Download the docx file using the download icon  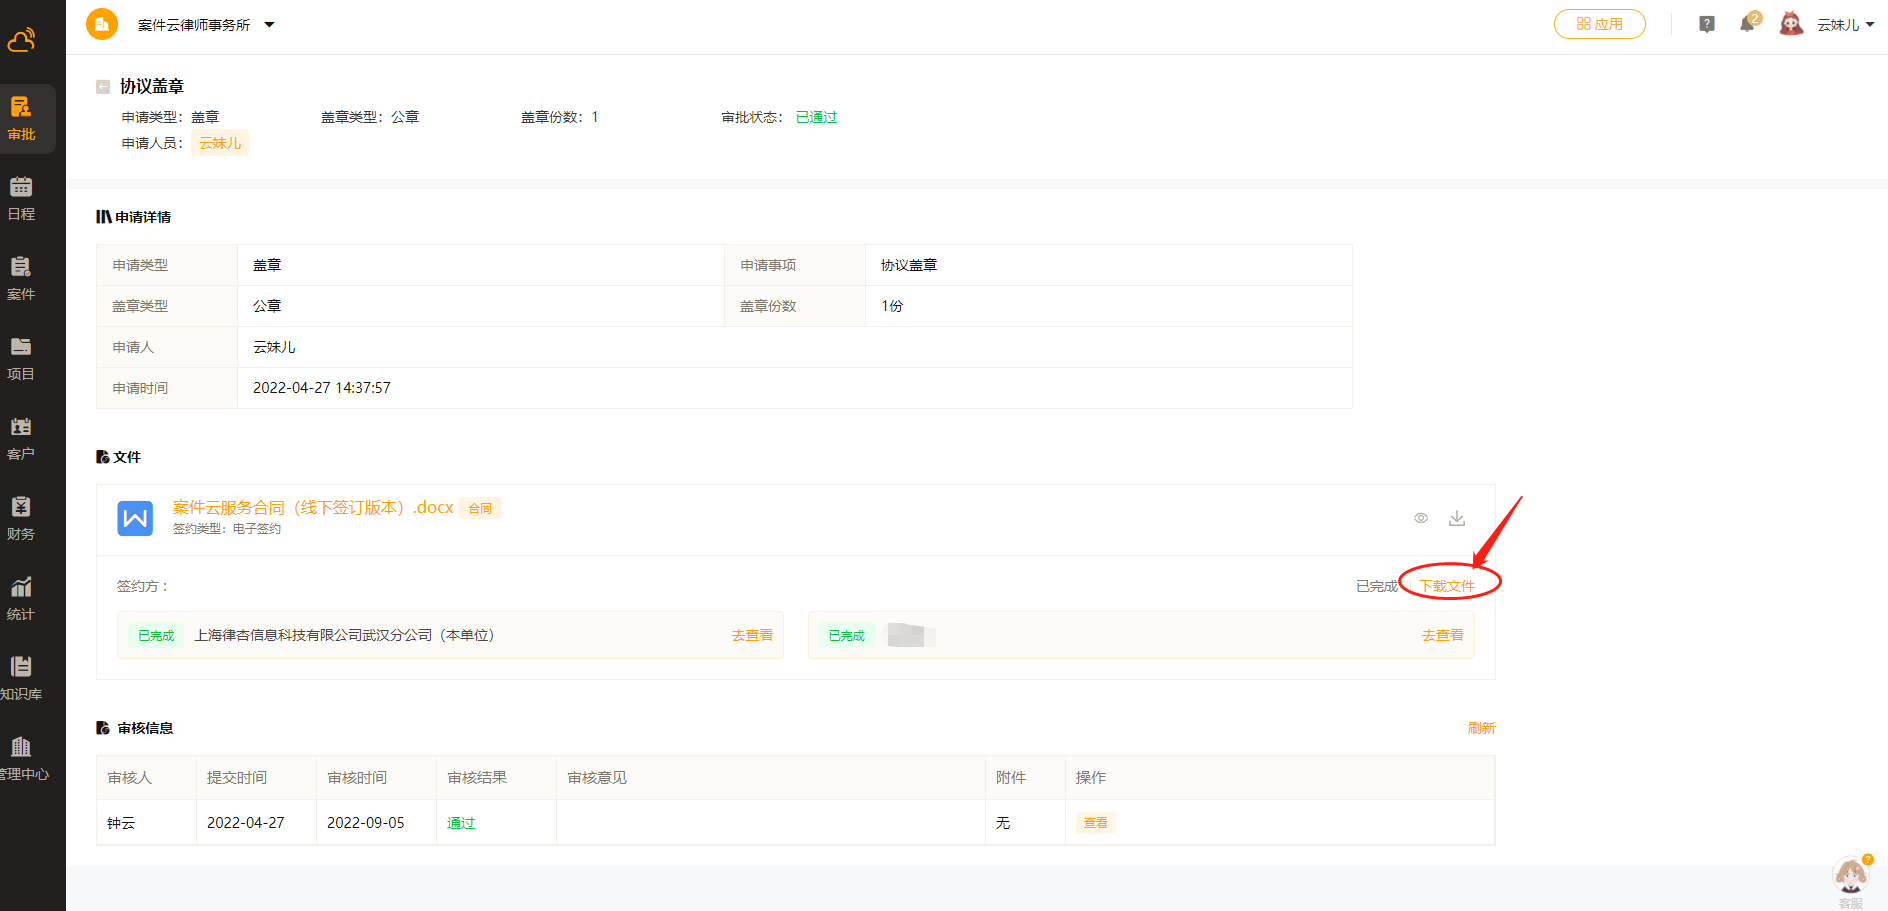point(1457,518)
